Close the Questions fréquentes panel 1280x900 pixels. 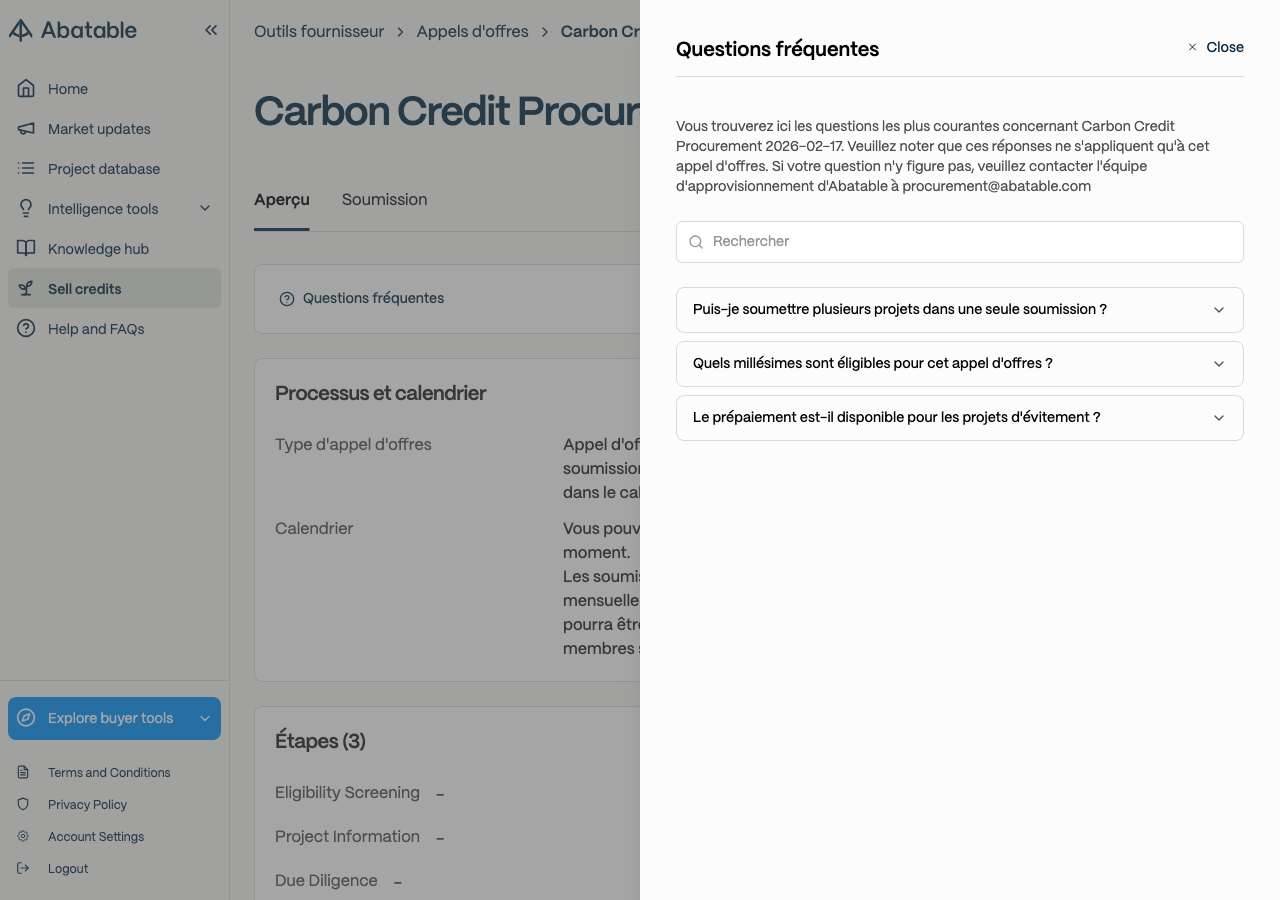point(1215,47)
